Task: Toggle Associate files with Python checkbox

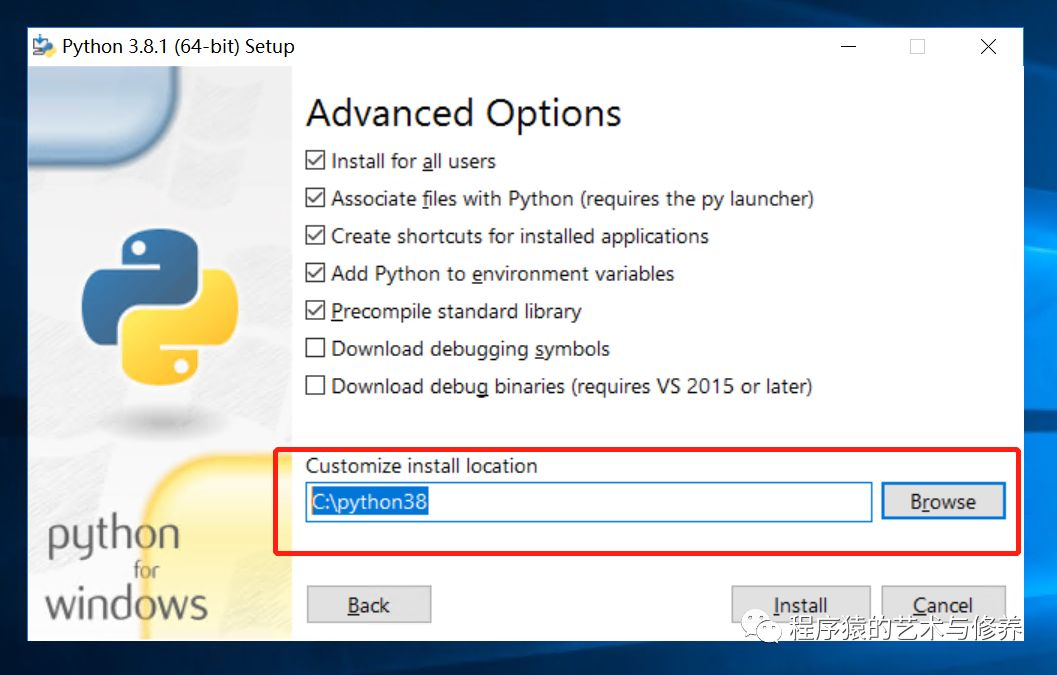Action: (315, 198)
